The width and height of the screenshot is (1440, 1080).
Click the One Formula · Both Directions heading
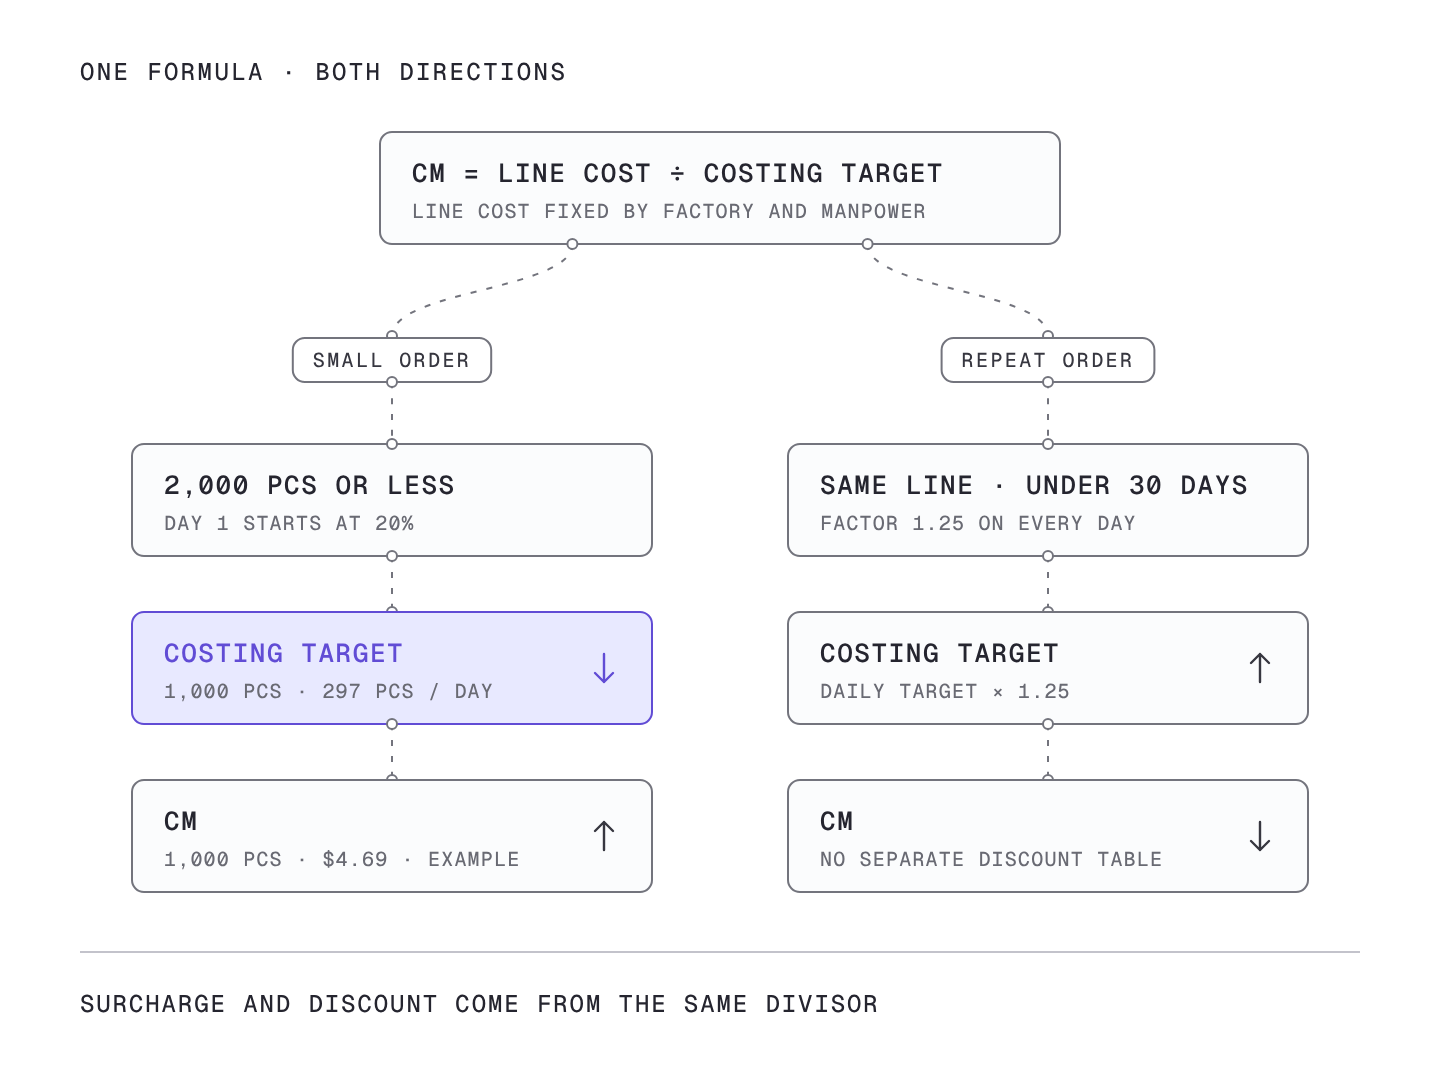click(x=323, y=72)
